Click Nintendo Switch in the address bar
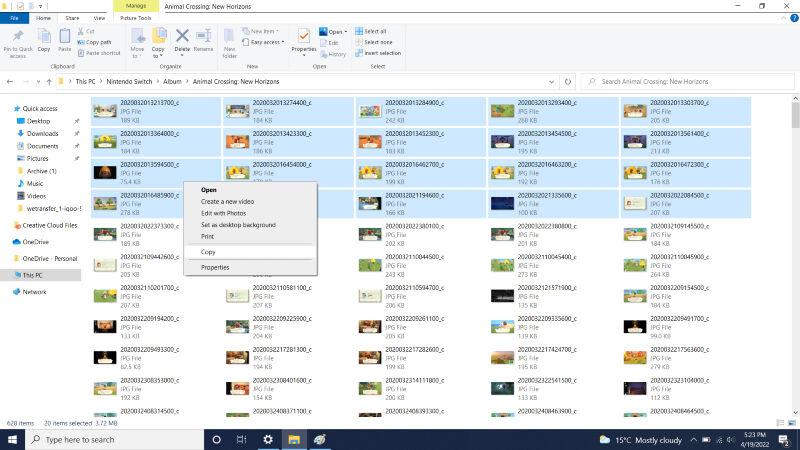800x450 pixels. (129, 82)
